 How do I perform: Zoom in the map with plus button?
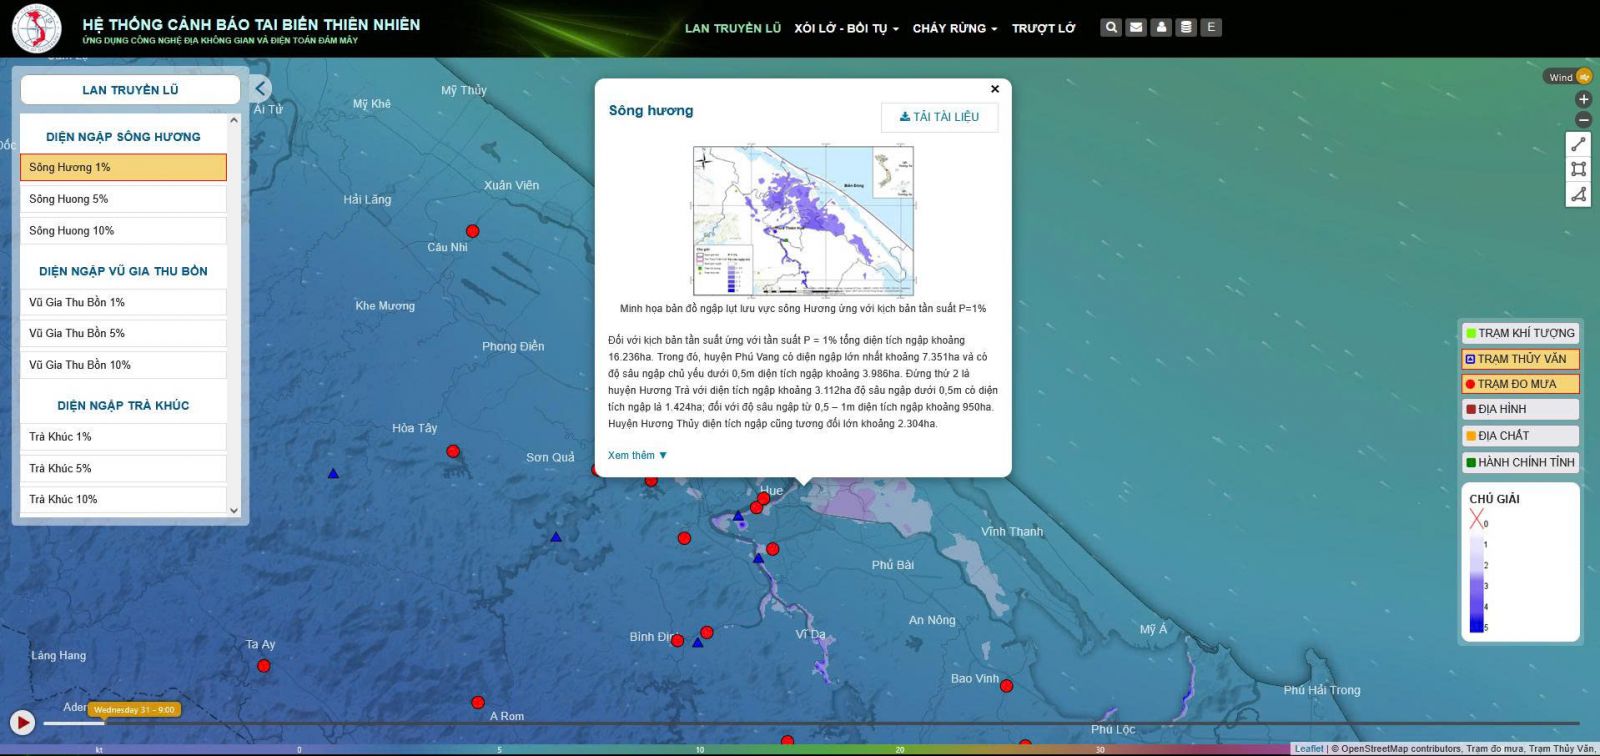tap(1583, 99)
